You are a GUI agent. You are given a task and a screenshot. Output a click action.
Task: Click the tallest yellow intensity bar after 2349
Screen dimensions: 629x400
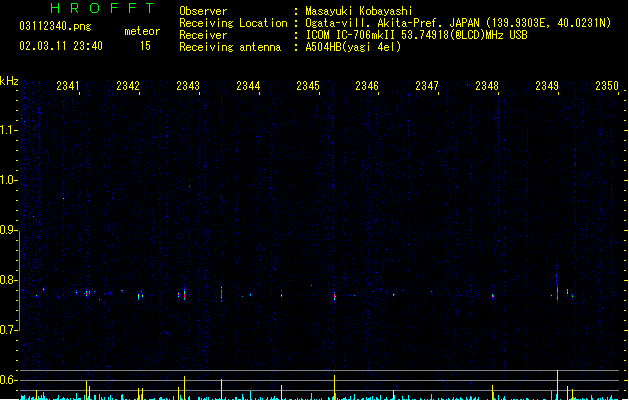tap(558, 385)
